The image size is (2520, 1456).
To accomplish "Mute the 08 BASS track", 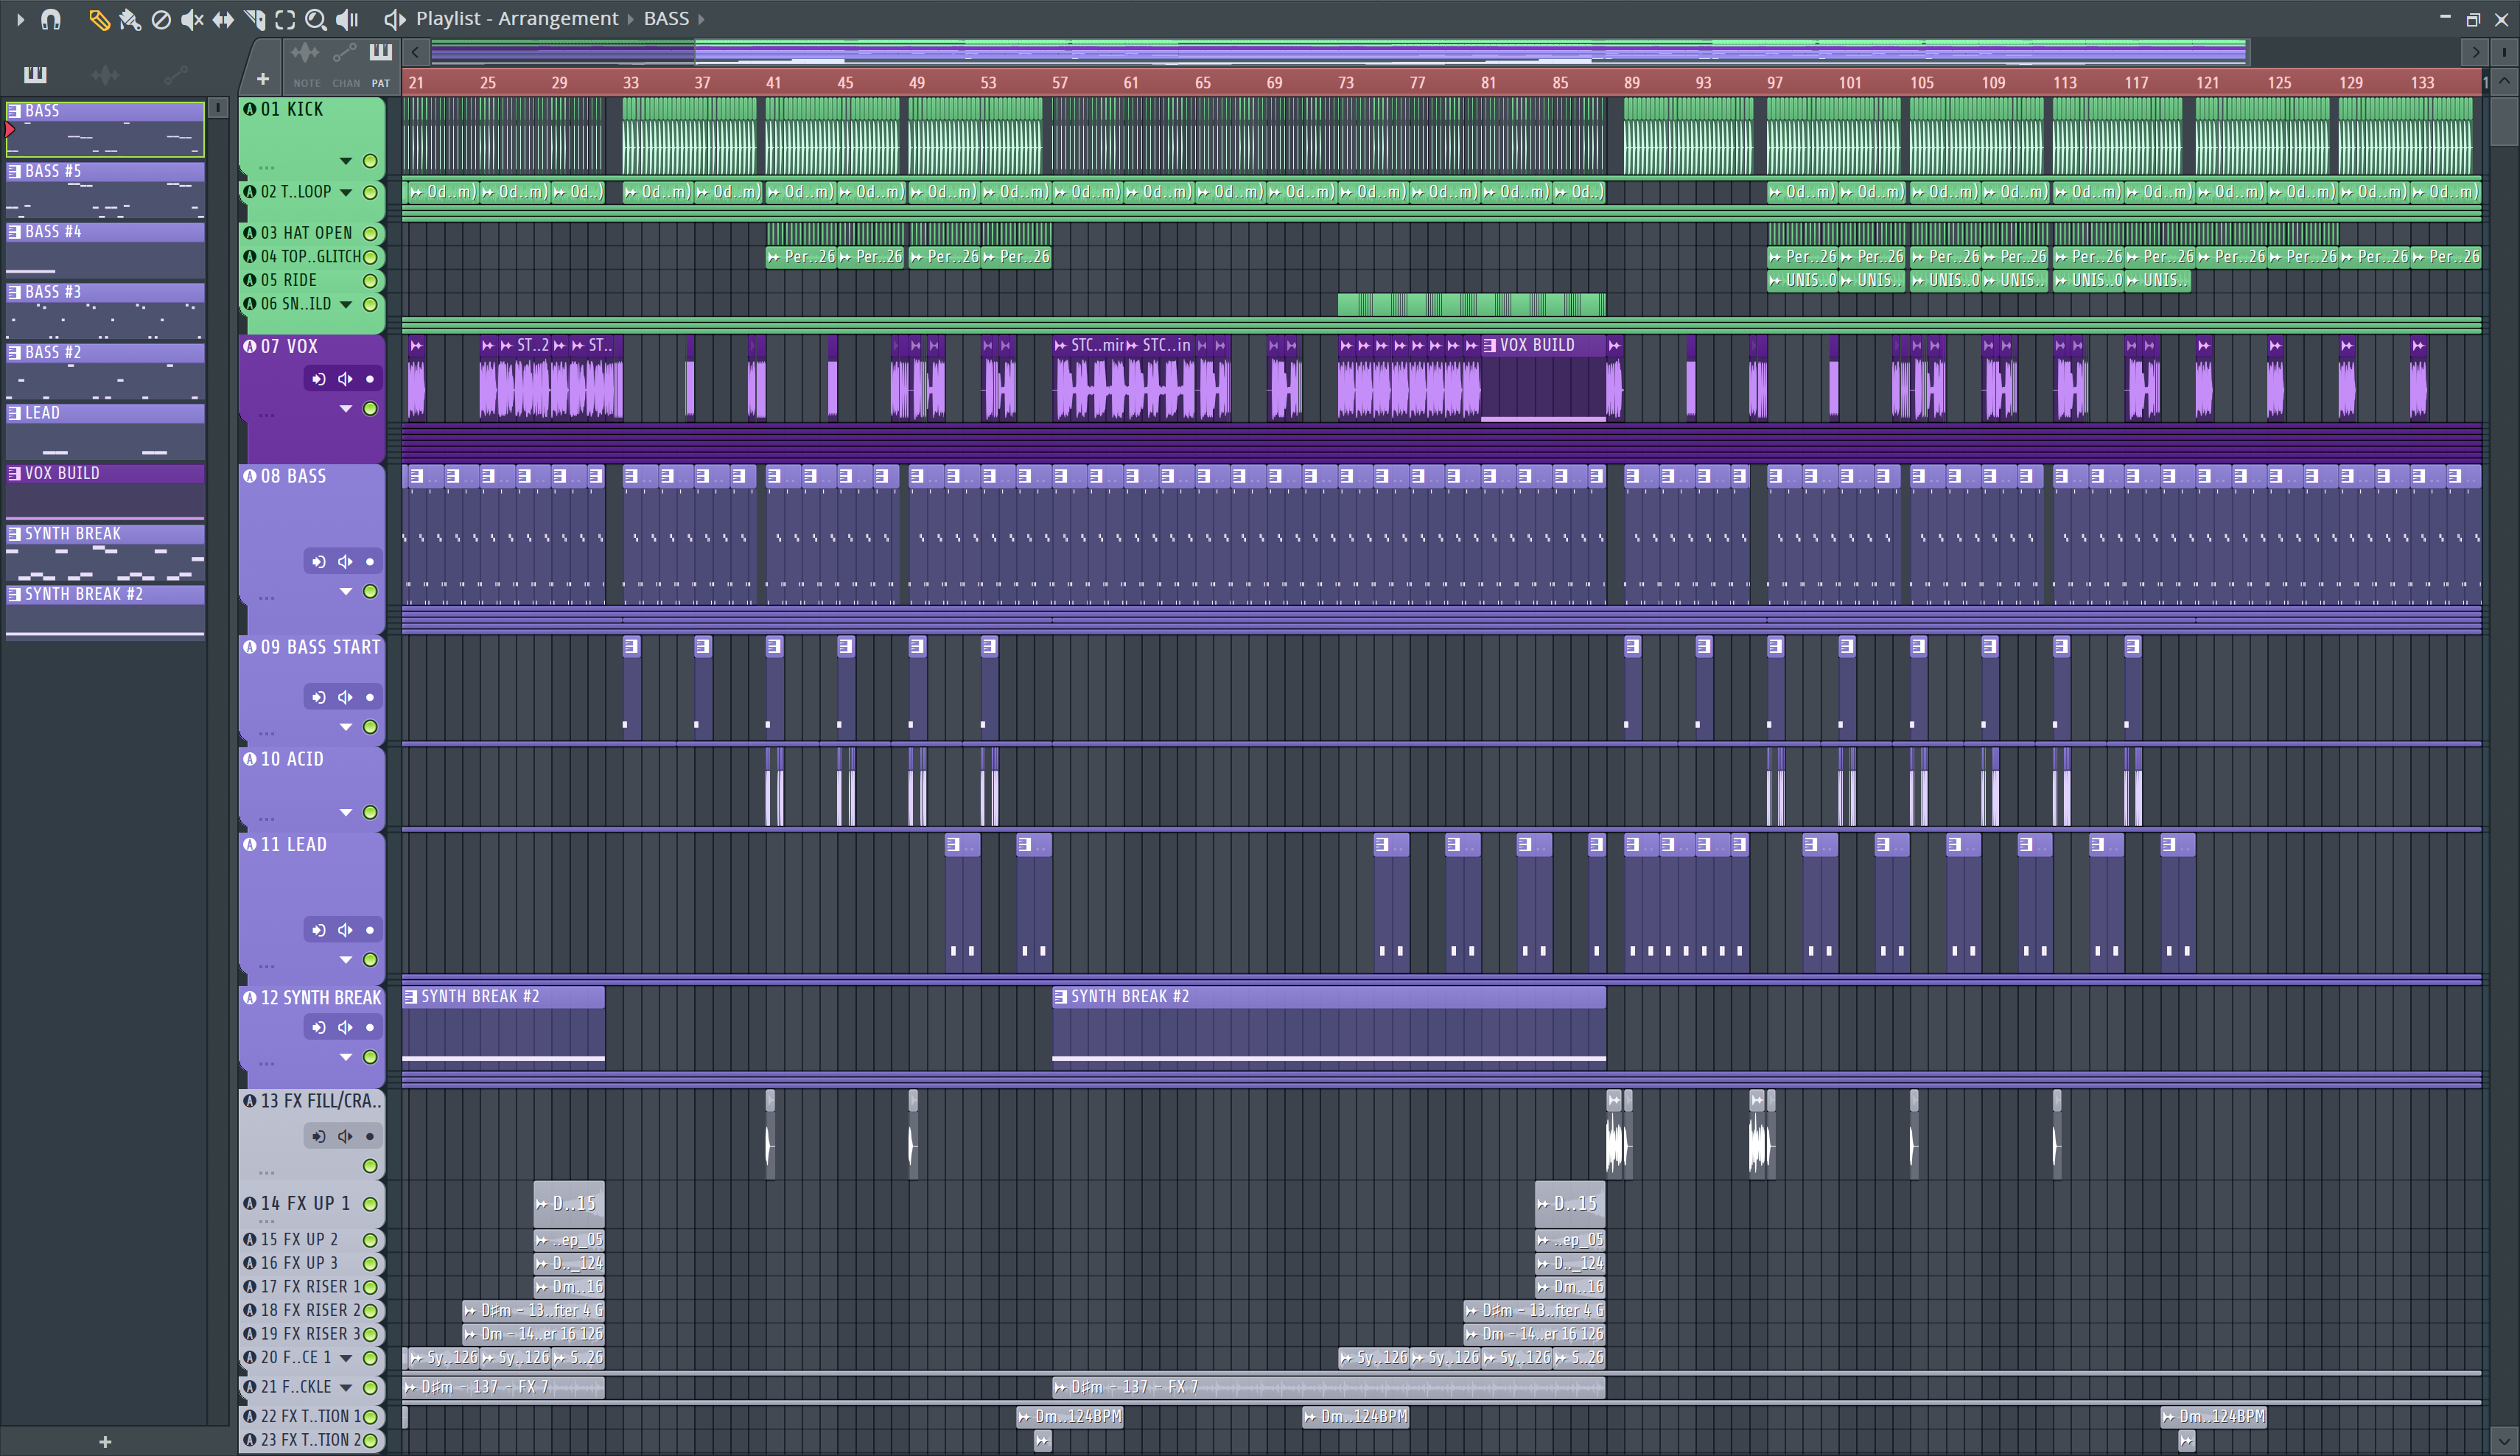I will point(370,592).
